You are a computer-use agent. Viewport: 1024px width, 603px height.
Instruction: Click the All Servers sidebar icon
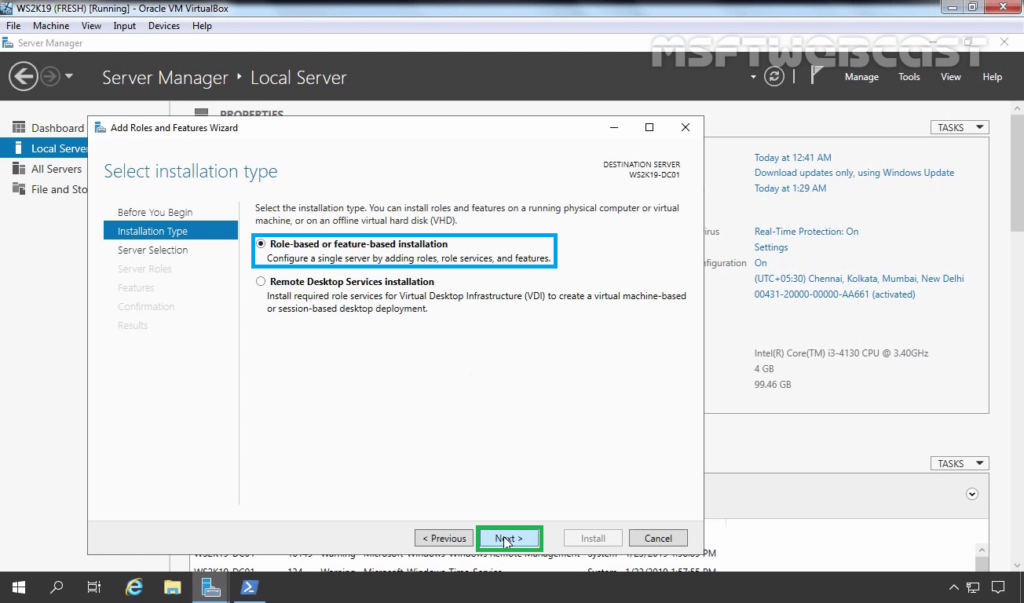point(18,169)
